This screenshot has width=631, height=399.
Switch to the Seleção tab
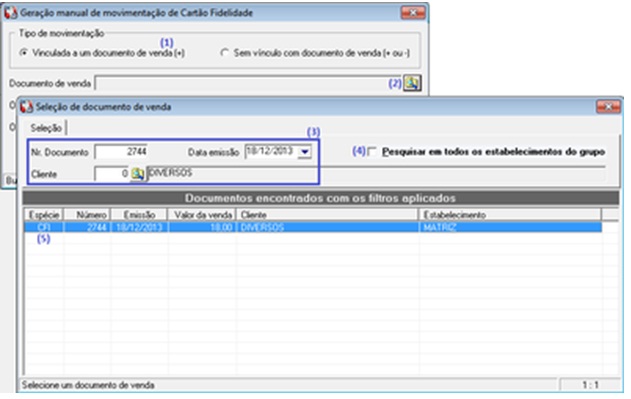point(46,128)
